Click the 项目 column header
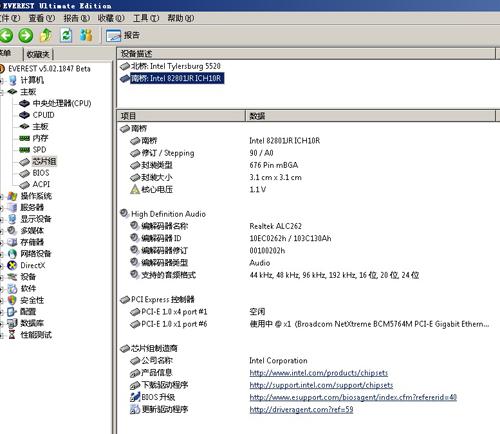The height and width of the screenshot is (434, 500). 181,116
